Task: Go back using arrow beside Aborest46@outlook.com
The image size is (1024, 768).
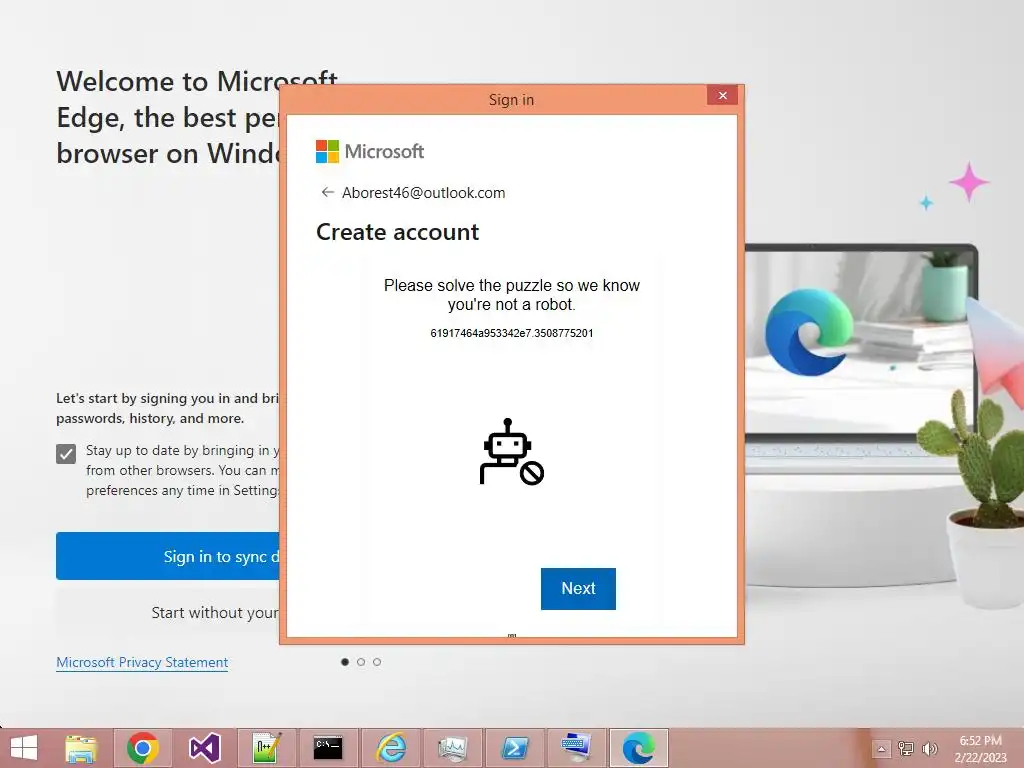Action: [328, 192]
